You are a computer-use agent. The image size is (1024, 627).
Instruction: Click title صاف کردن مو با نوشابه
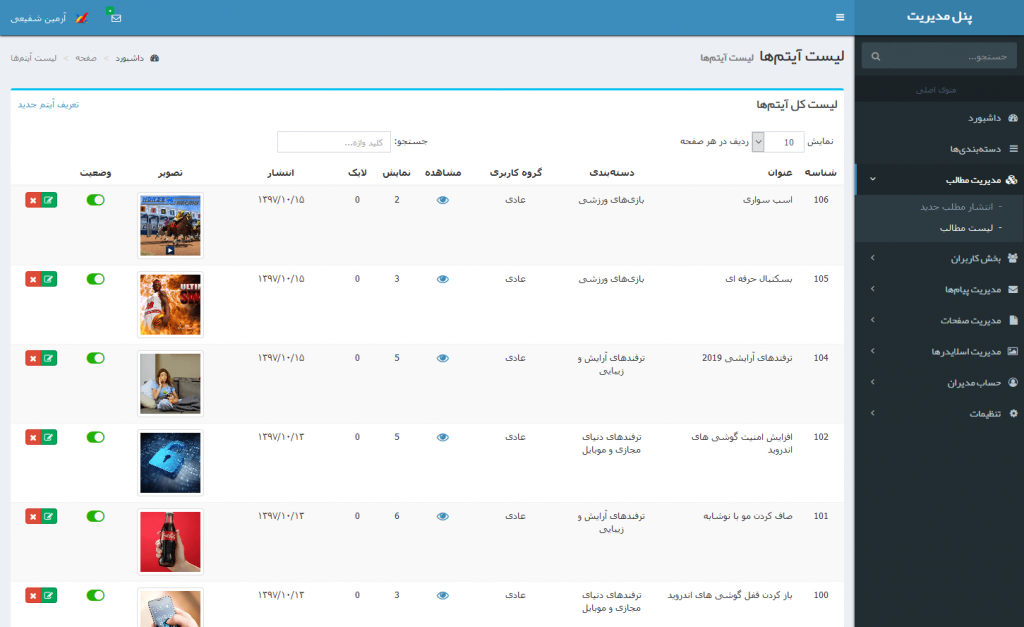click(x=748, y=516)
